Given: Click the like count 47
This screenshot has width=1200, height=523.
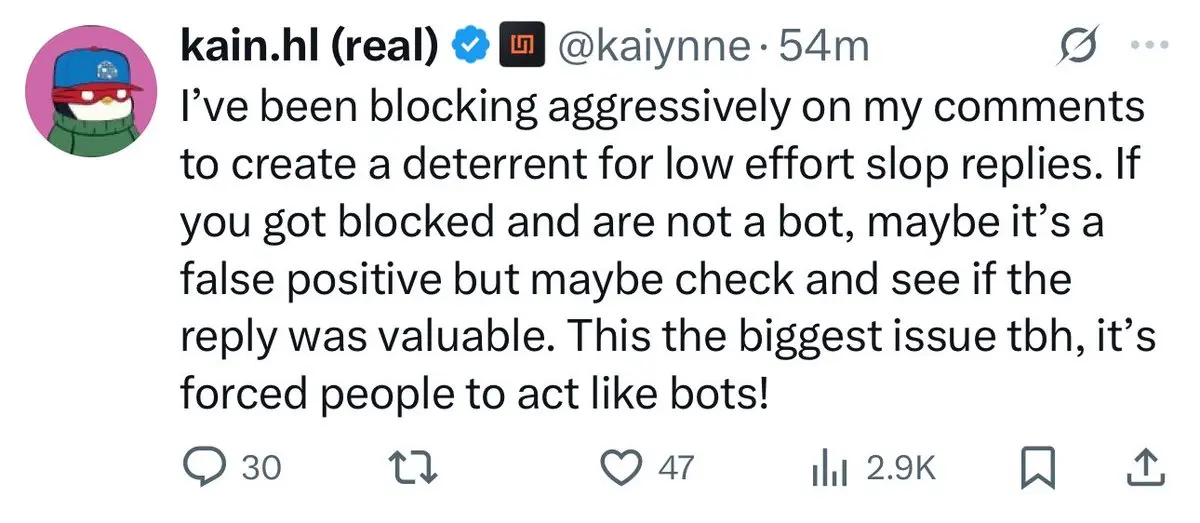Looking at the screenshot, I should tap(678, 467).
